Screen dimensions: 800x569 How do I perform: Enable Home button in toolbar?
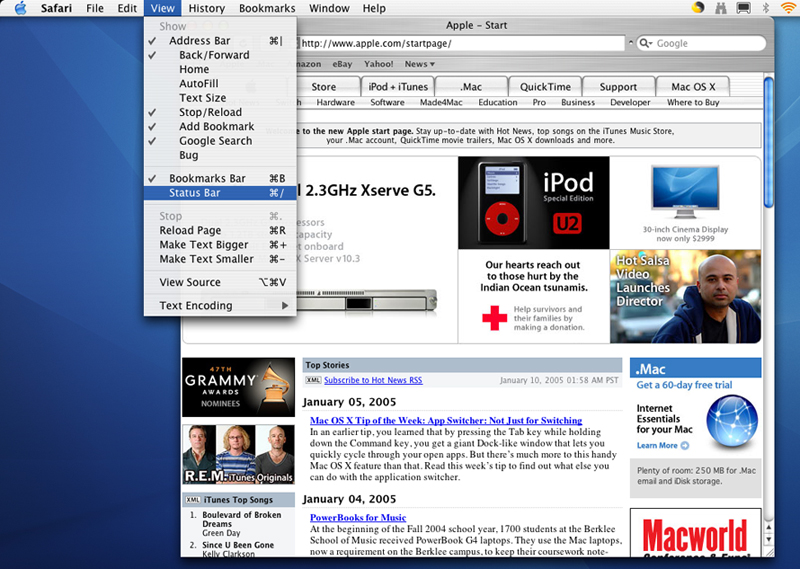pyautogui.click(x=220, y=69)
